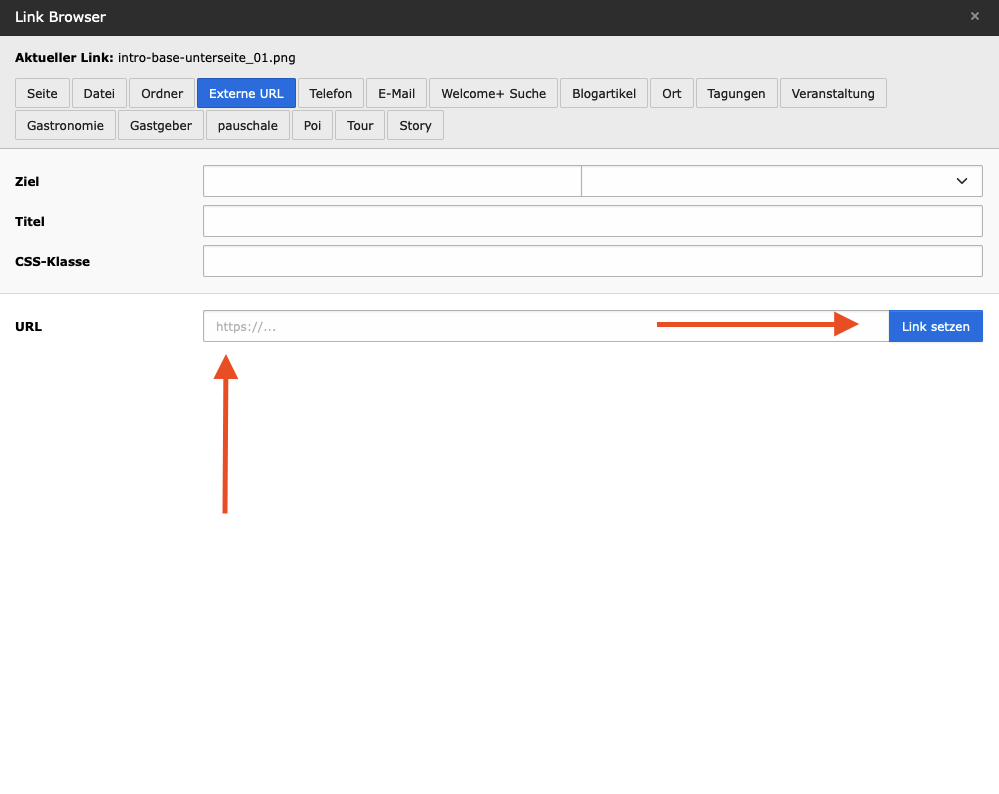Screen dimensions: 999x794
Task: Click the Ziel text input box
Action: (x=392, y=181)
